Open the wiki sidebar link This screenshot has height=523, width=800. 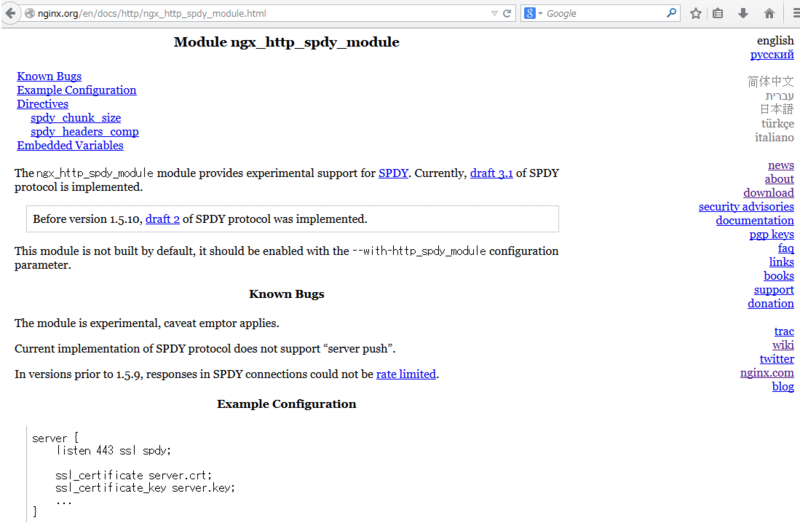783,345
